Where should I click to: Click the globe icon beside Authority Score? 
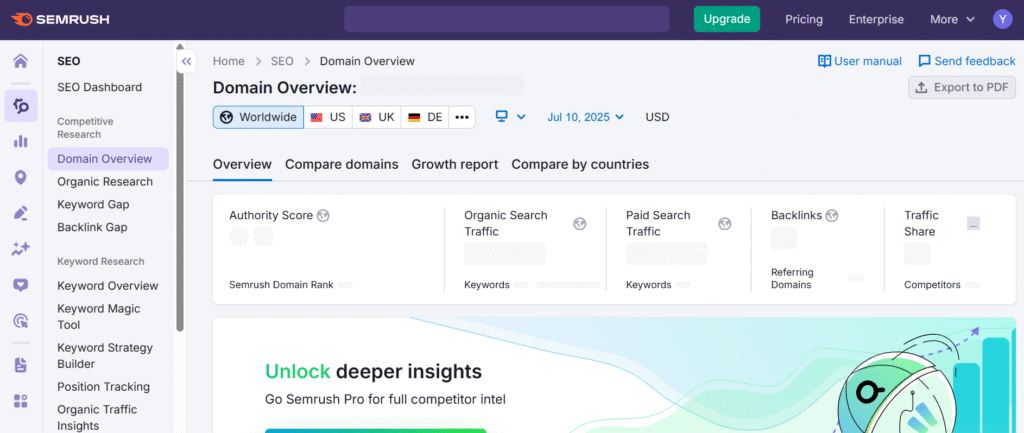click(323, 215)
